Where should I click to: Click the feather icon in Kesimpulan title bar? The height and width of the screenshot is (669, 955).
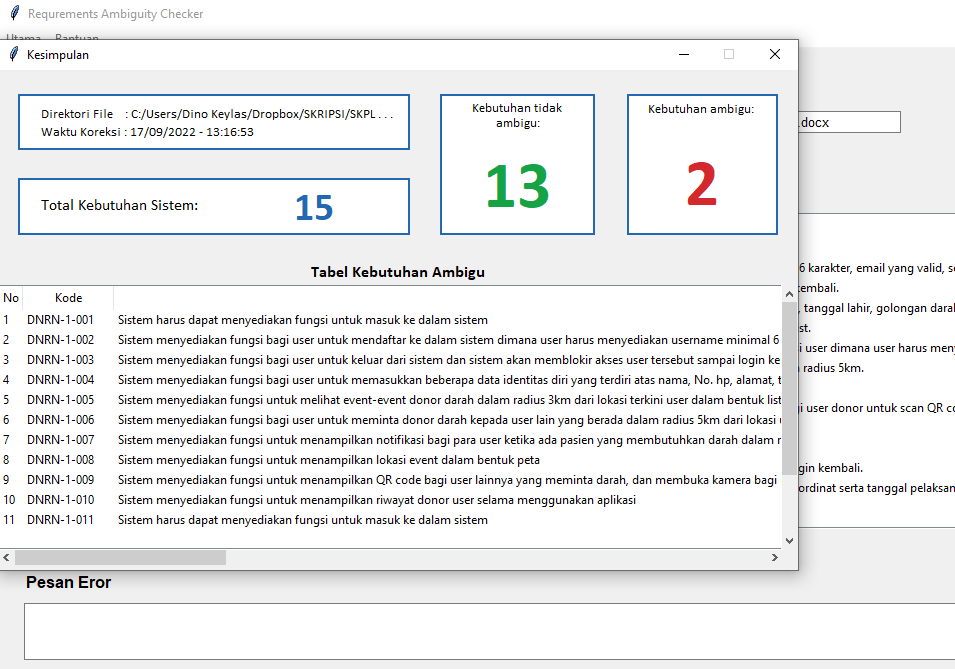[x=13, y=55]
